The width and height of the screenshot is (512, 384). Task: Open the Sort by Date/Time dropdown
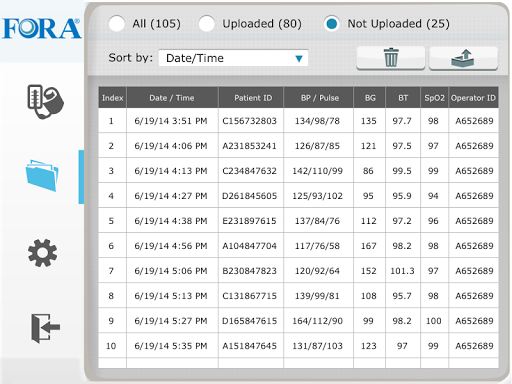tap(233, 58)
